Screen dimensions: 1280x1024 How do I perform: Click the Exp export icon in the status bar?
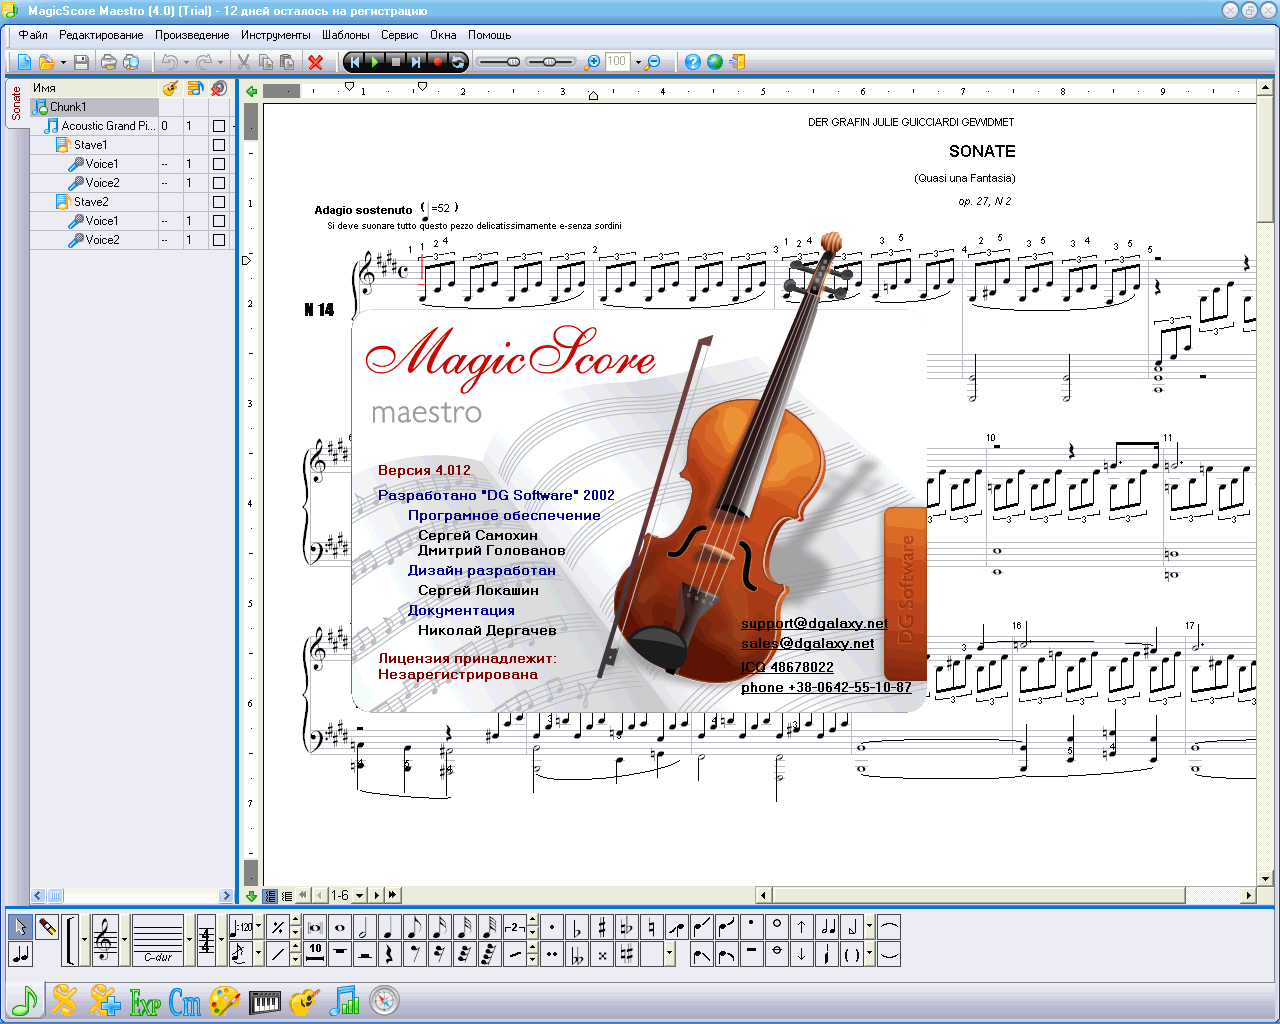(x=144, y=1001)
